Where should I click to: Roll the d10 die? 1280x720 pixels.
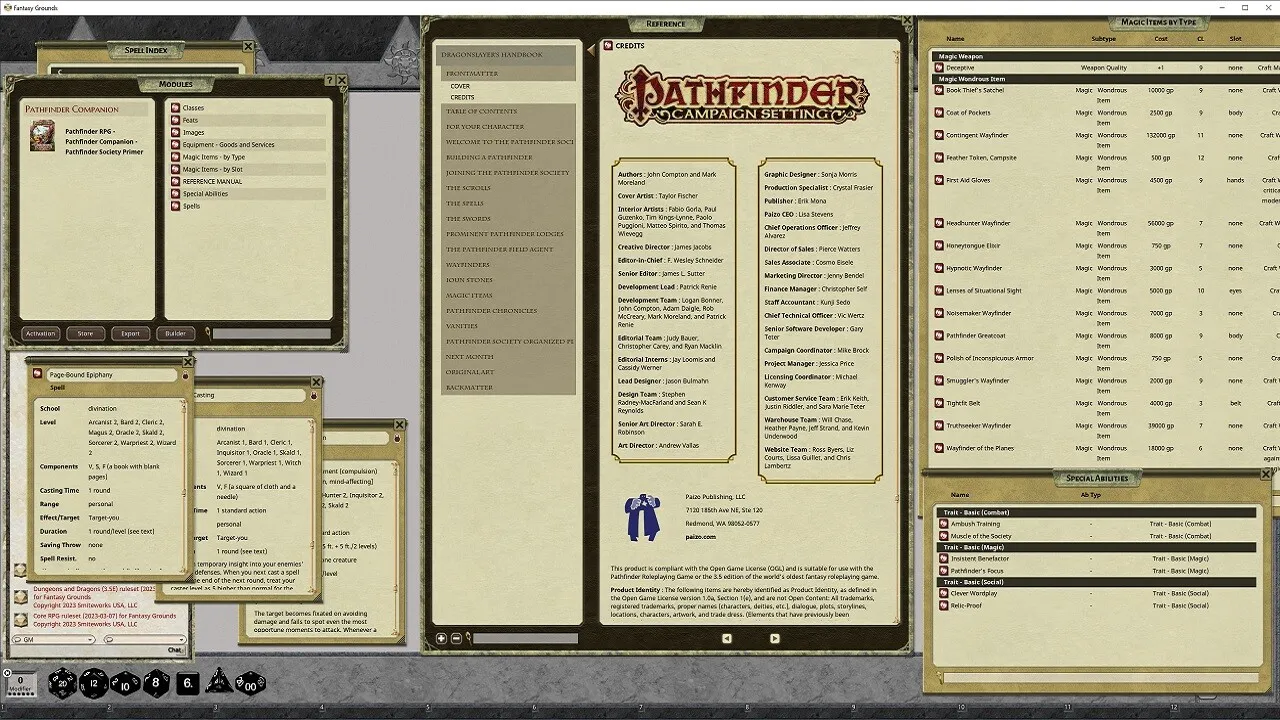point(125,683)
